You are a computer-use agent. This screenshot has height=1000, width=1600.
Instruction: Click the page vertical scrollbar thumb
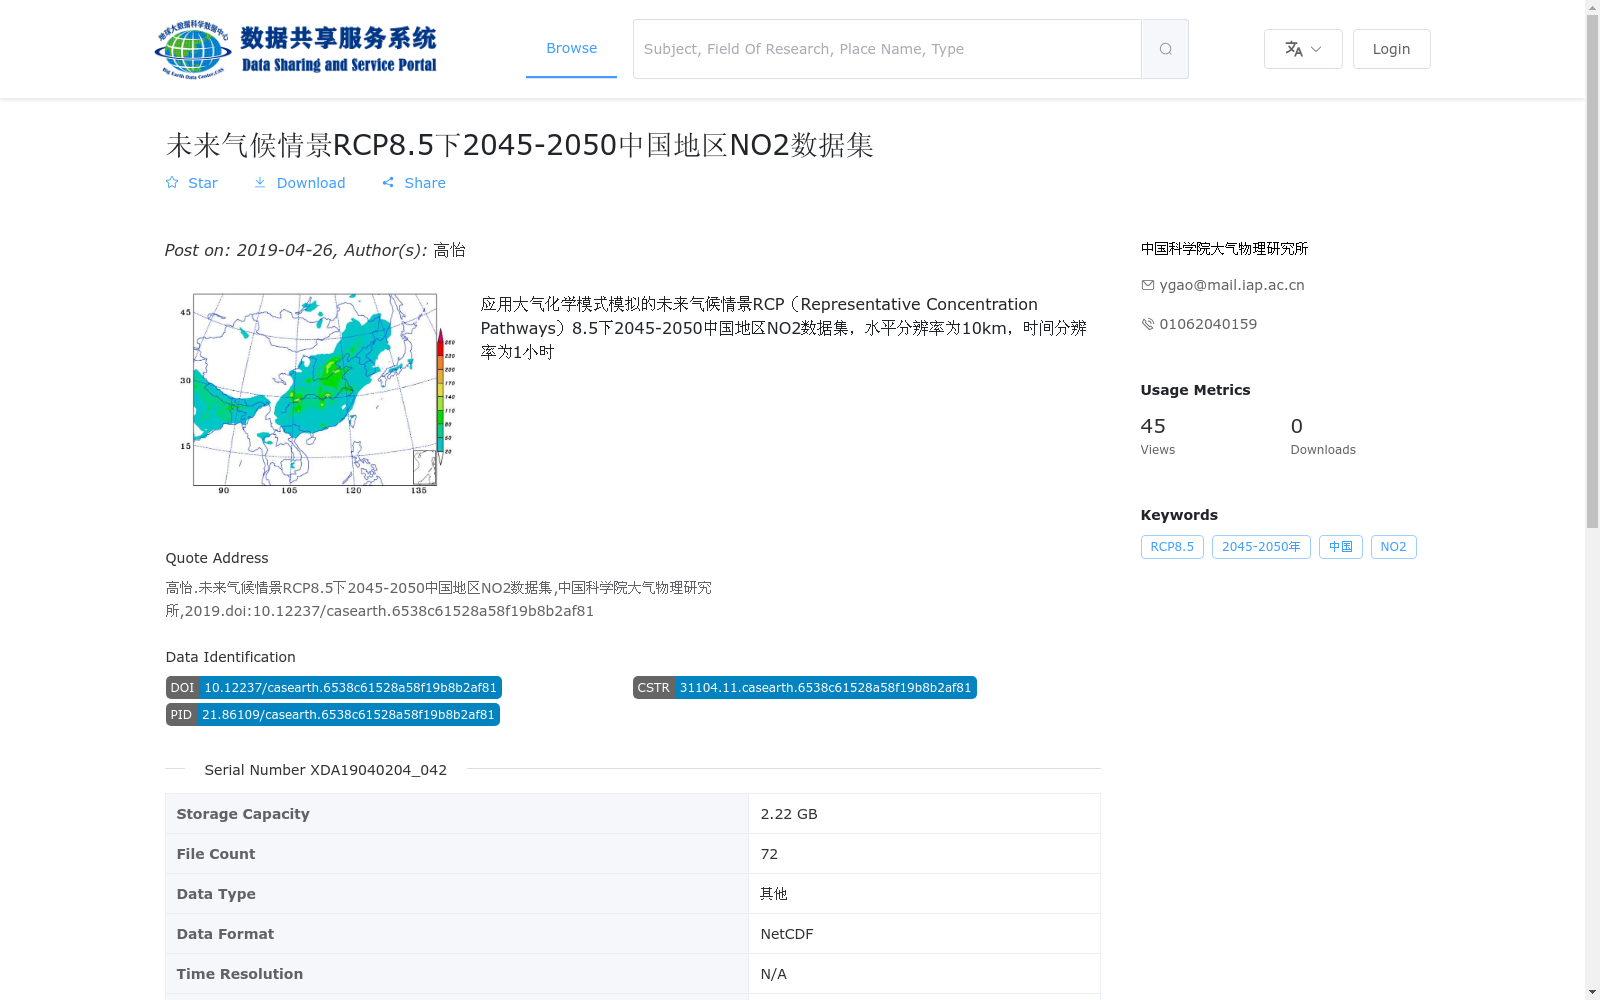pos(1592,271)
